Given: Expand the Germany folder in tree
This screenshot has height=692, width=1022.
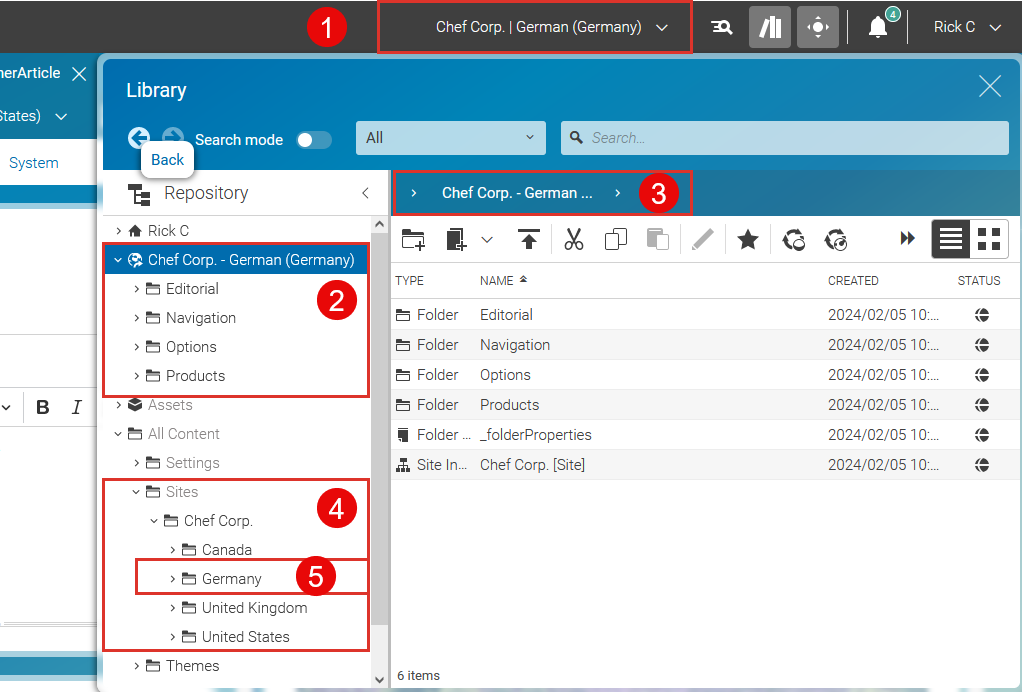Looking at the screenshot, I should pyautogui.click(x=173, y=579).
